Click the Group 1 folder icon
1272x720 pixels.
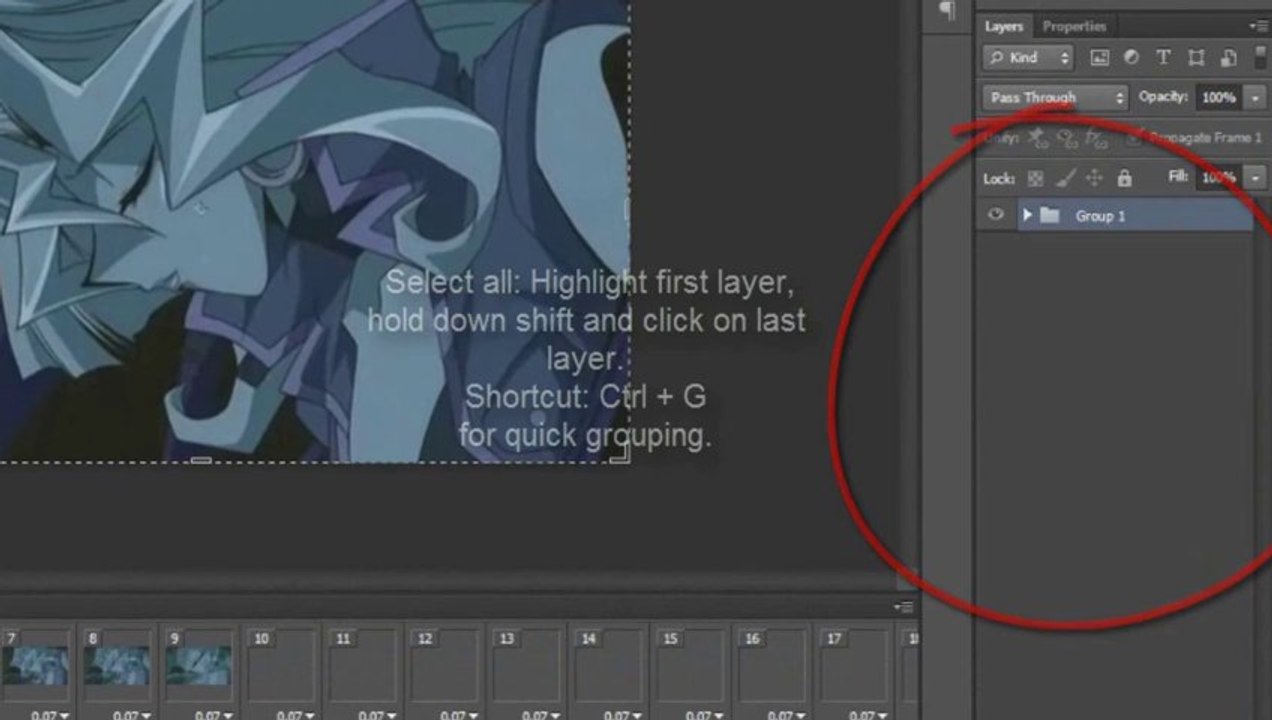pyautogui.click(x=1049, y=215)
